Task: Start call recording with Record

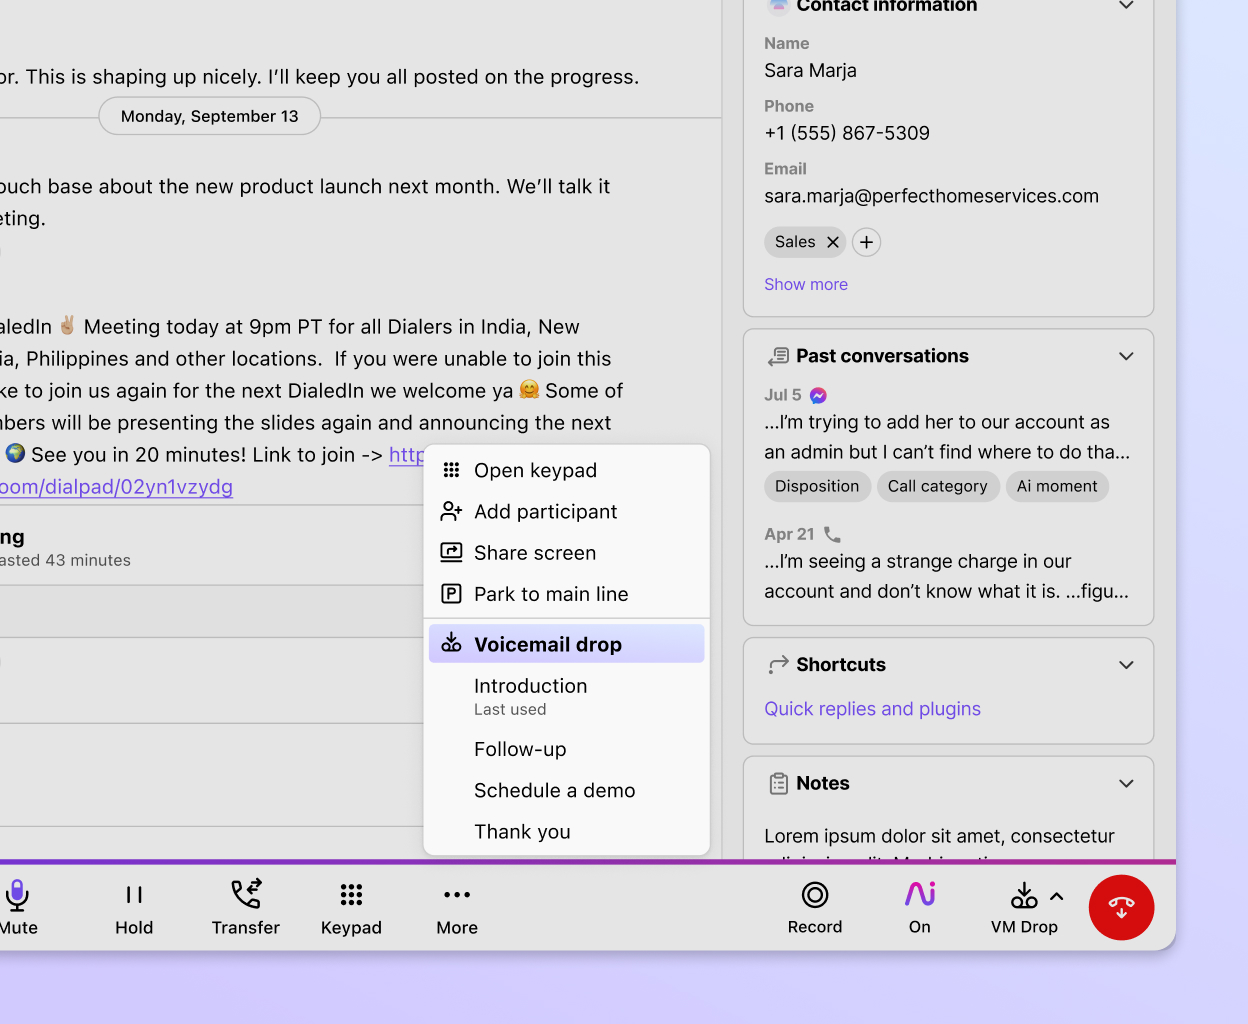Action: click(x=814, y=907)
